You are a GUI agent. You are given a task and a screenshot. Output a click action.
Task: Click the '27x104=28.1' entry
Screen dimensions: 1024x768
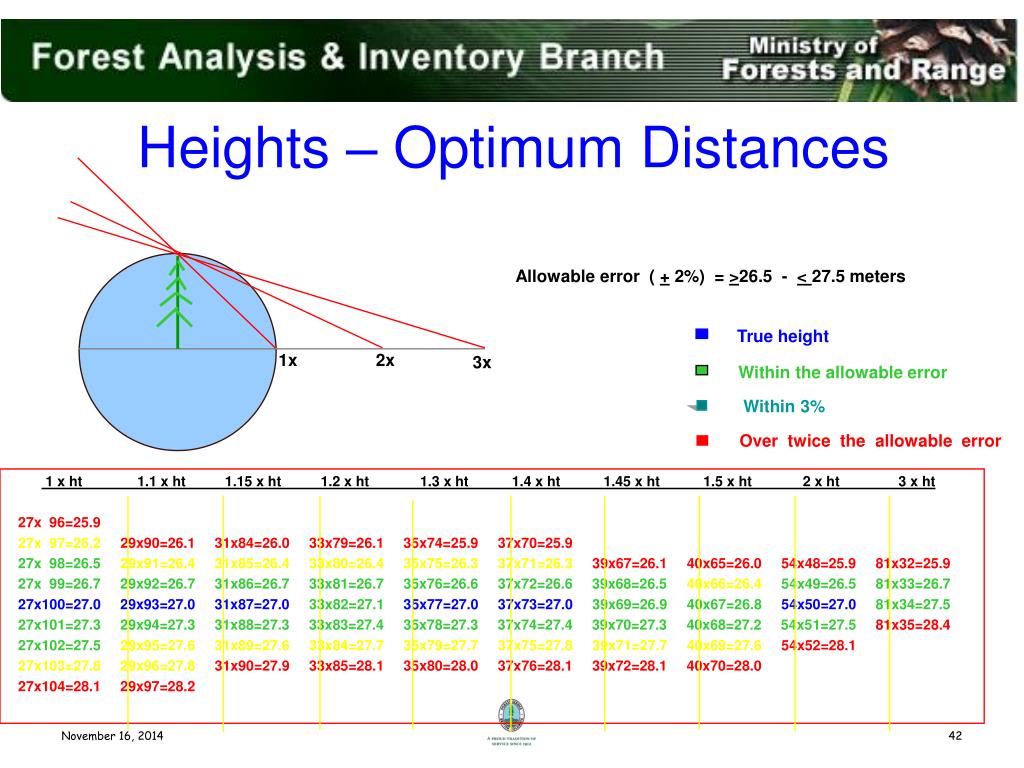(x=59, y=686)
